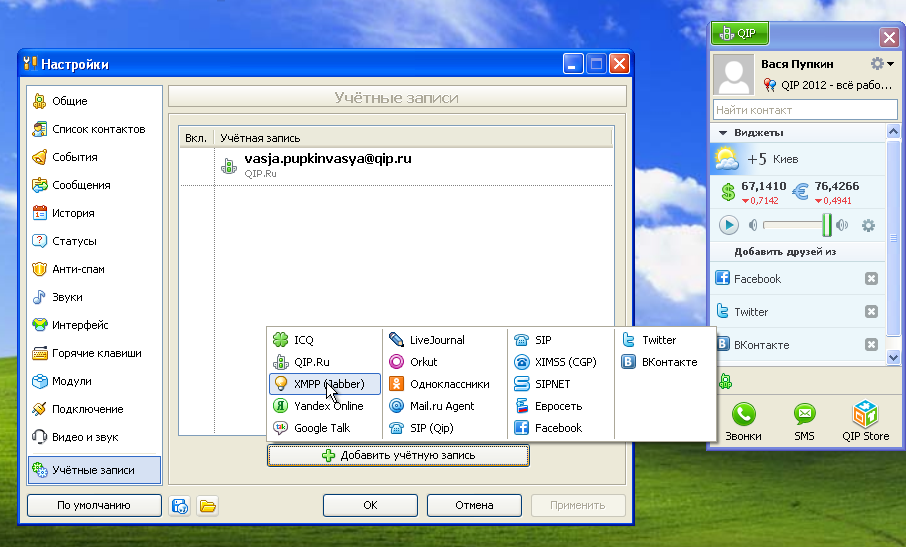Choose Одноклассники account type
The image size is (906, 547).
pos(445,384)
